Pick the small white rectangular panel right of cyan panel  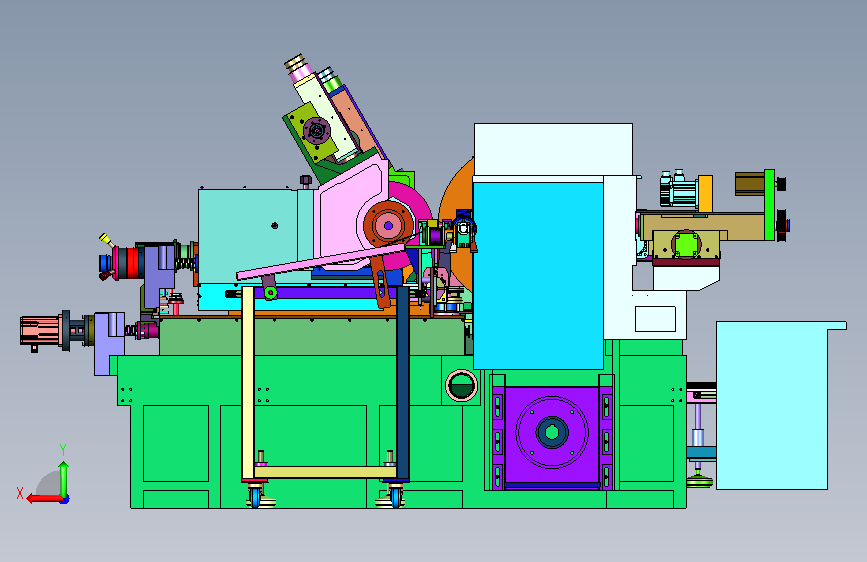click(x=655, y=319)
